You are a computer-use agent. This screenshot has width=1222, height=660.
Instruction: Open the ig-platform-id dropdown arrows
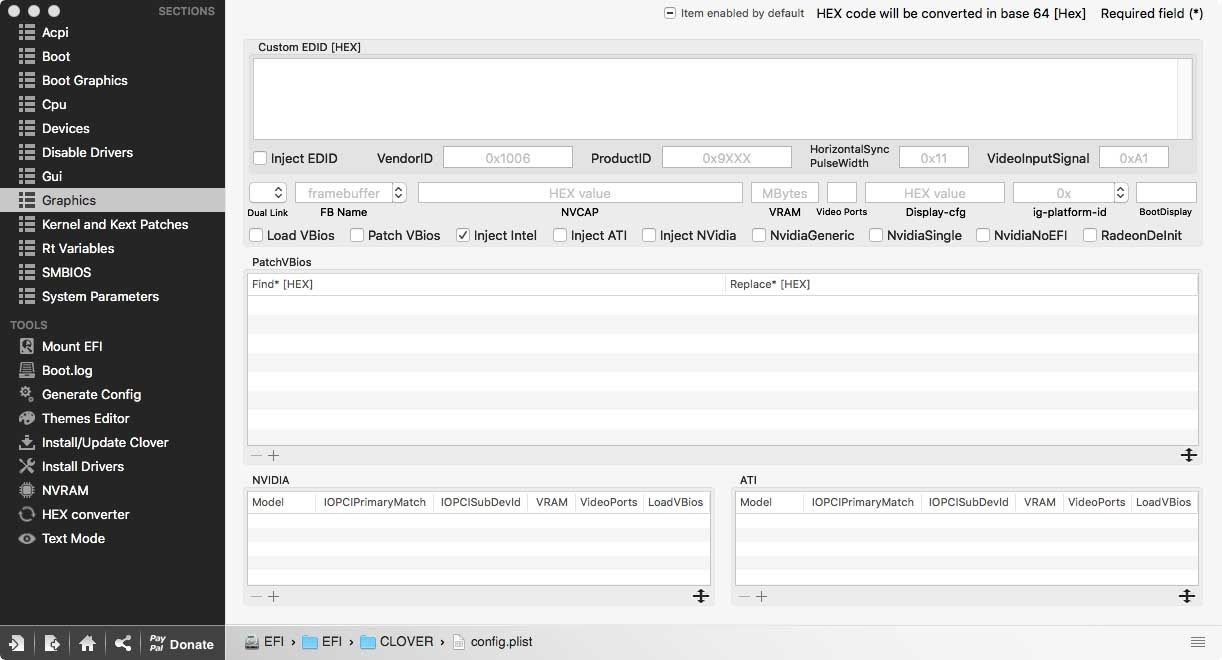(1121, 192)
